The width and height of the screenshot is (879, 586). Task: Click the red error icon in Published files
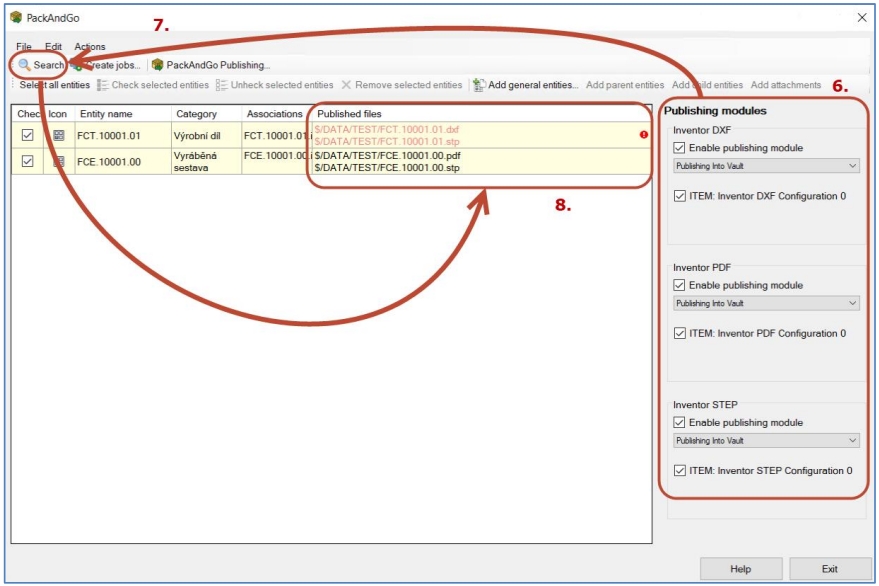point(643,135)
